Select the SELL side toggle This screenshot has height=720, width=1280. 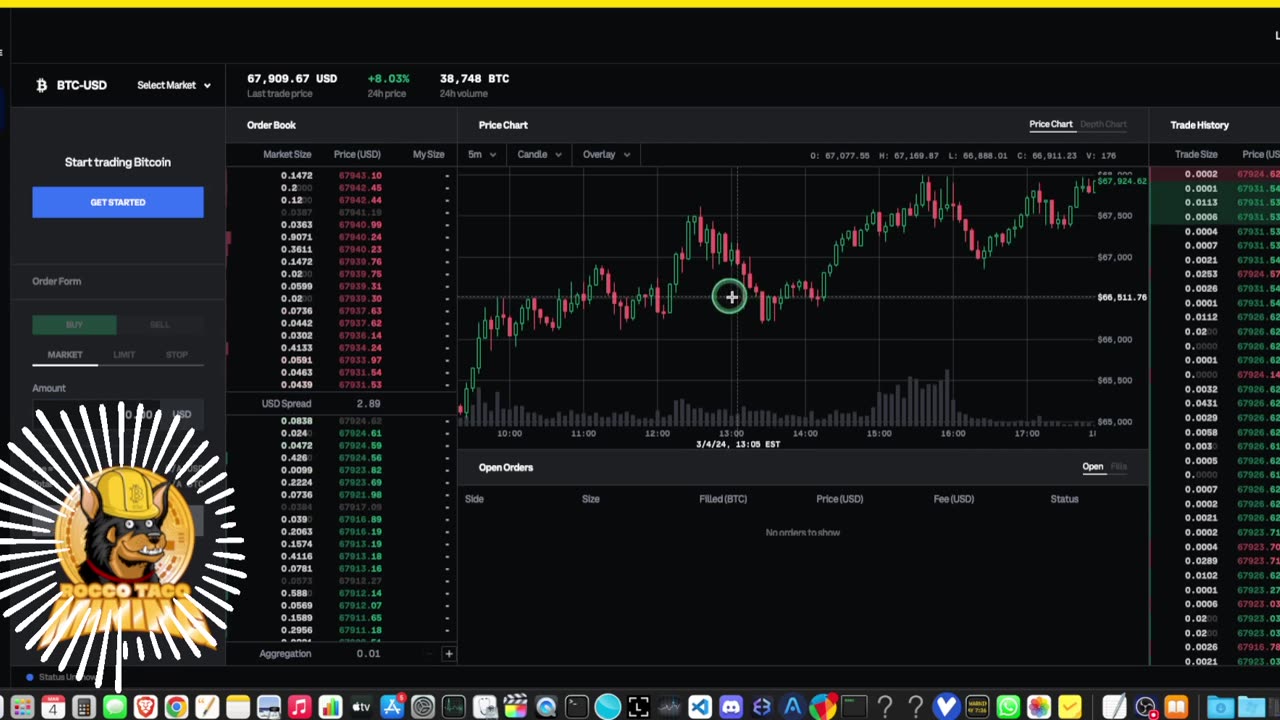[160, 325]
